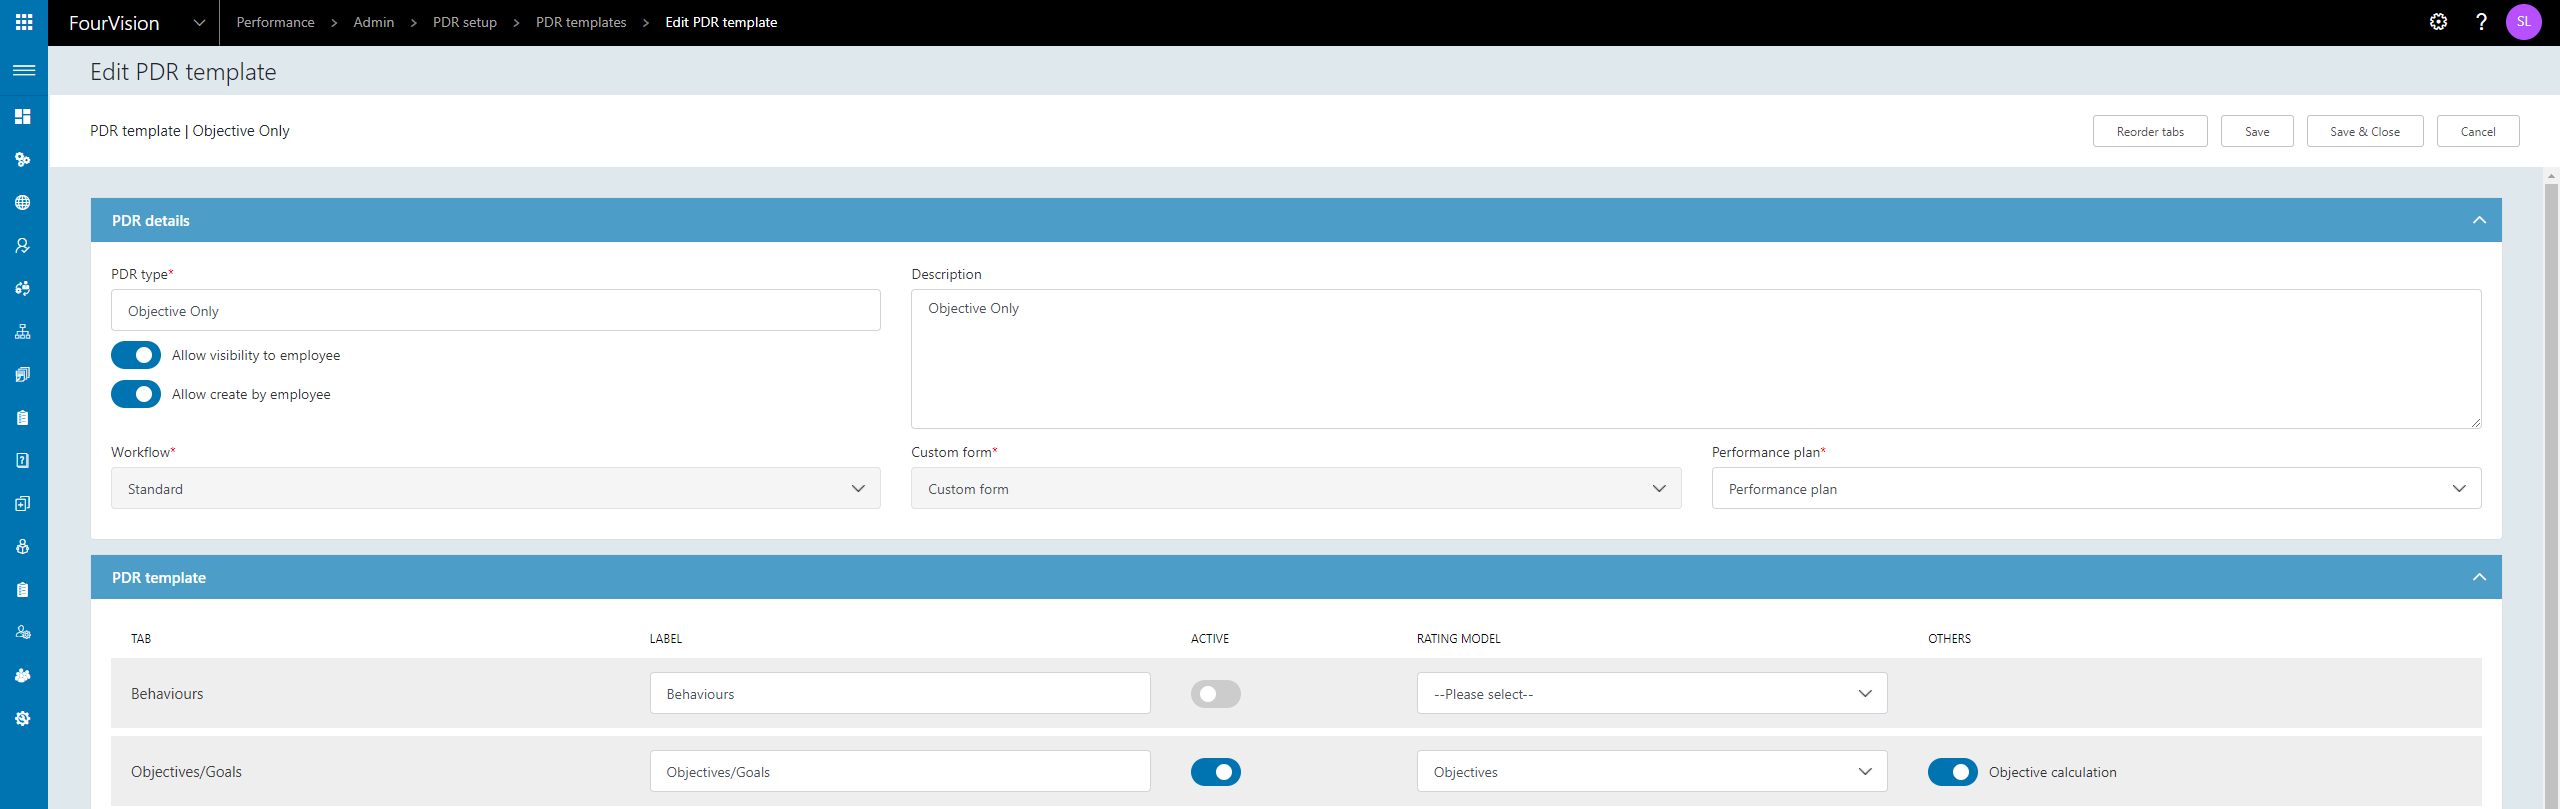Click Edit PDR template breadcrumb

tap(721, 22)
